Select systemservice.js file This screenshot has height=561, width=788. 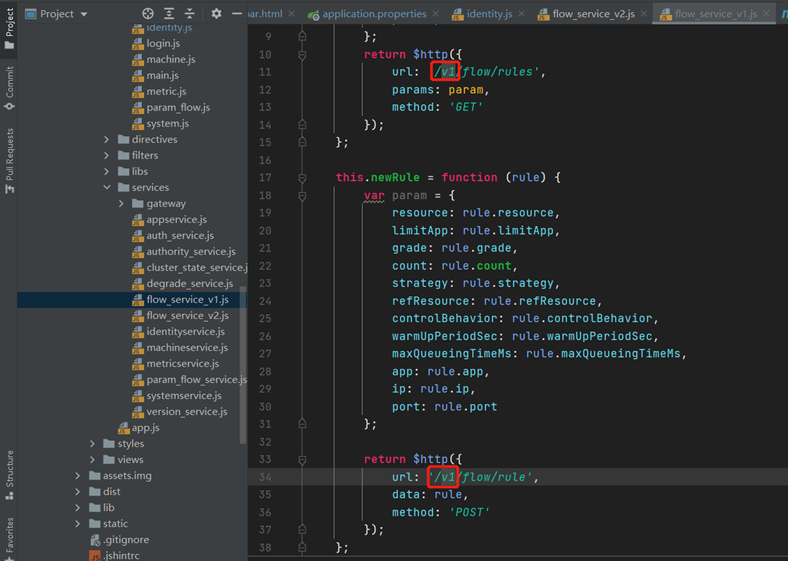[x=177, y=396]
